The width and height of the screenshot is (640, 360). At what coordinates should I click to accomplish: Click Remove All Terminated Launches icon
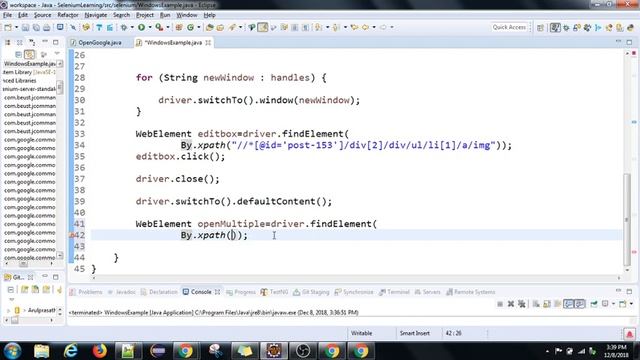(522, 304)
